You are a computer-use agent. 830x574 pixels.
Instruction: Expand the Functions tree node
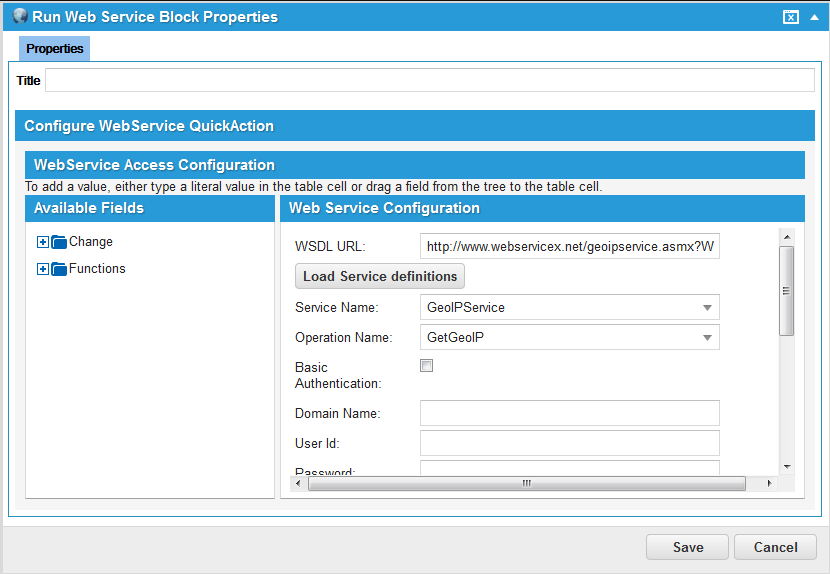coord(42,269)
